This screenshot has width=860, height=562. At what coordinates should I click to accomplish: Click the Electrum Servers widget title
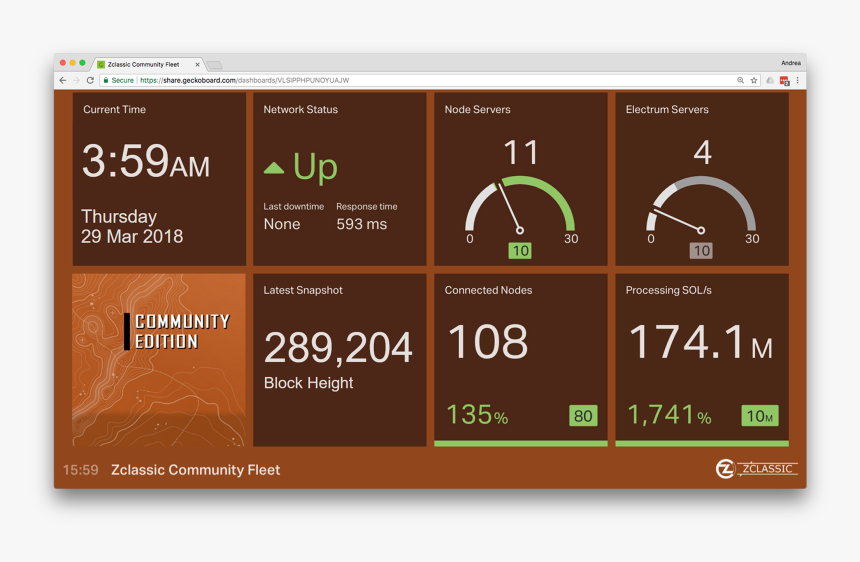667,109
